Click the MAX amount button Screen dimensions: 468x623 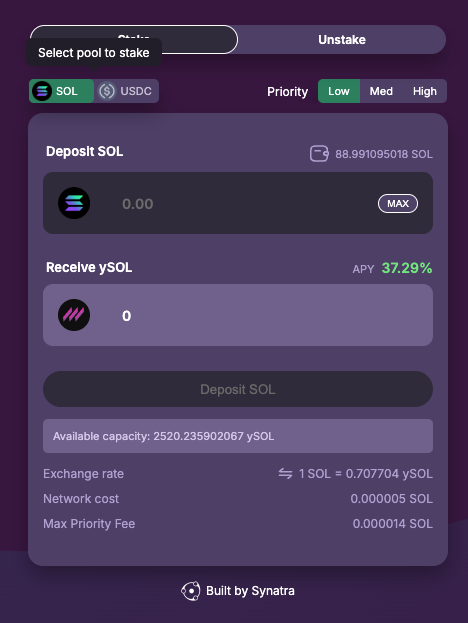click(x=398, y=203)
